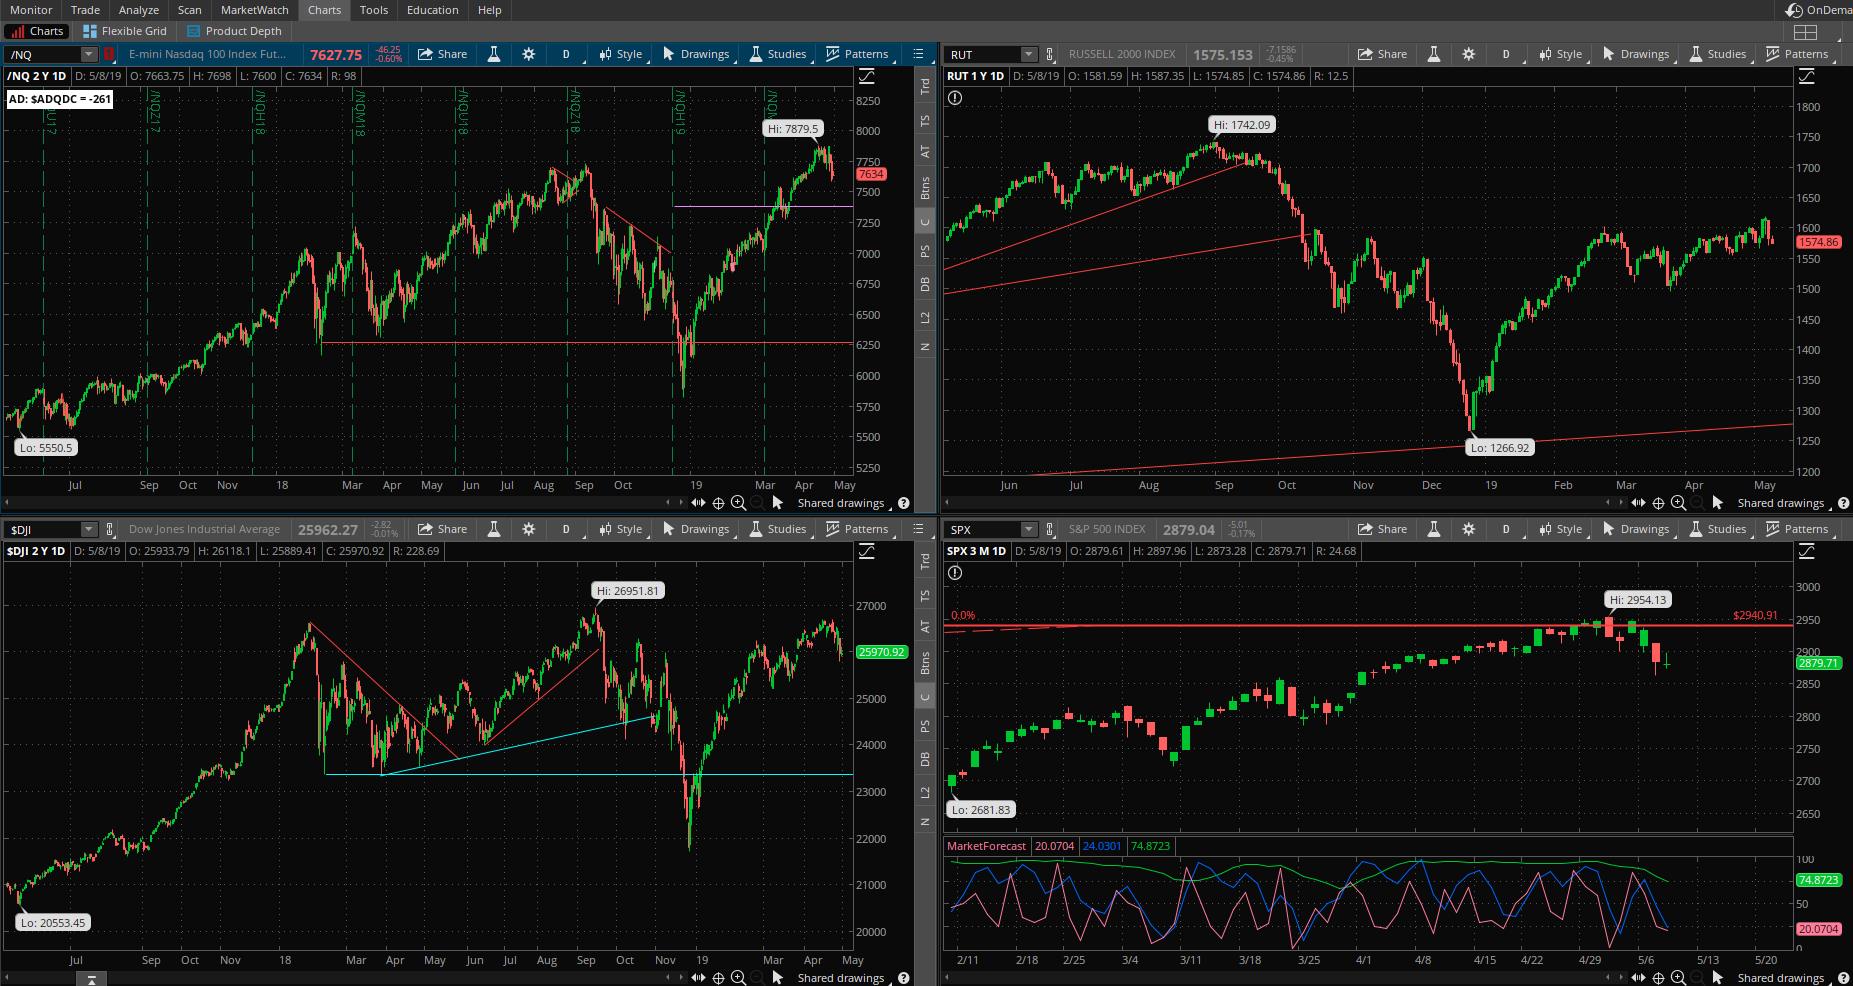Click the drawing pointer icon in /NQ footer
Viewport: 1853px width, 986px height.
pyautogui.click(x=777, y=503)
